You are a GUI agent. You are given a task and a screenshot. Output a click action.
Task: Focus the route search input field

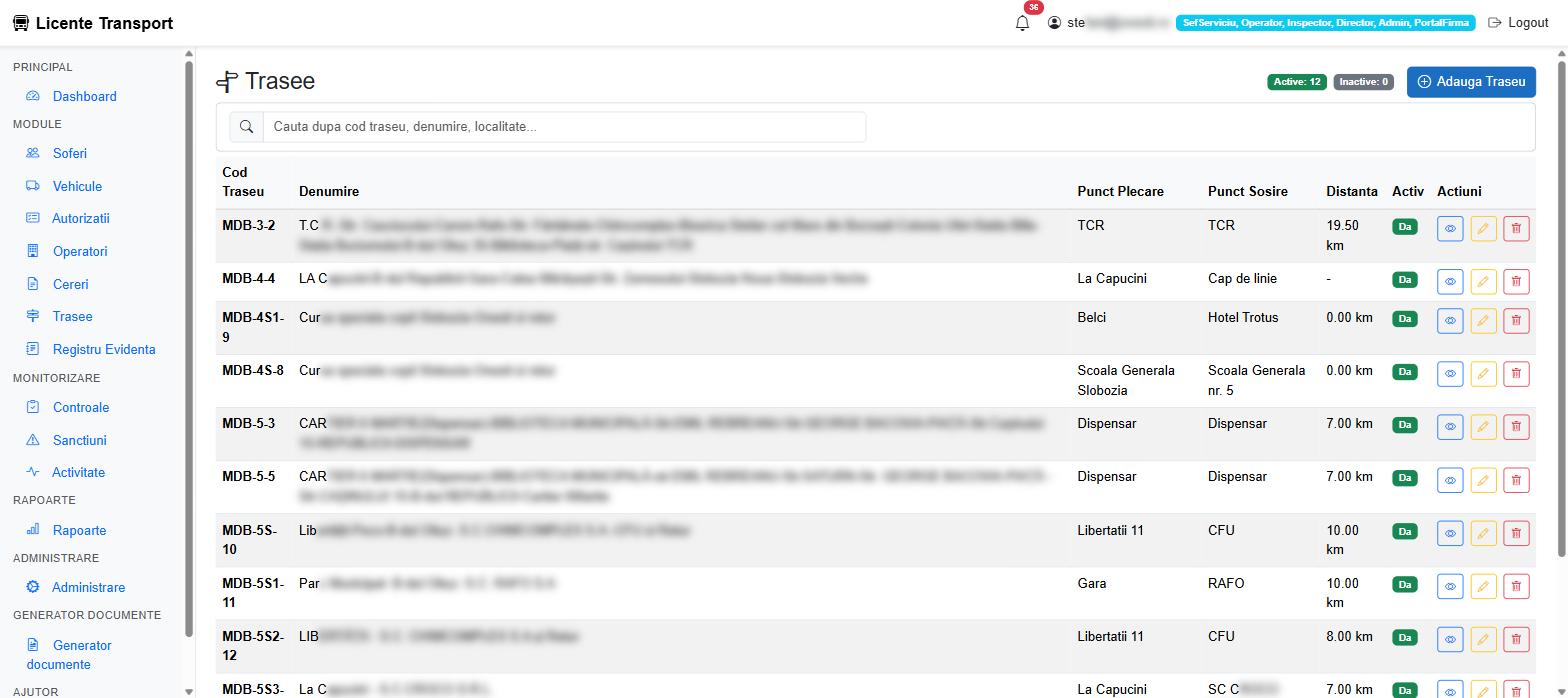click(564, 127)
